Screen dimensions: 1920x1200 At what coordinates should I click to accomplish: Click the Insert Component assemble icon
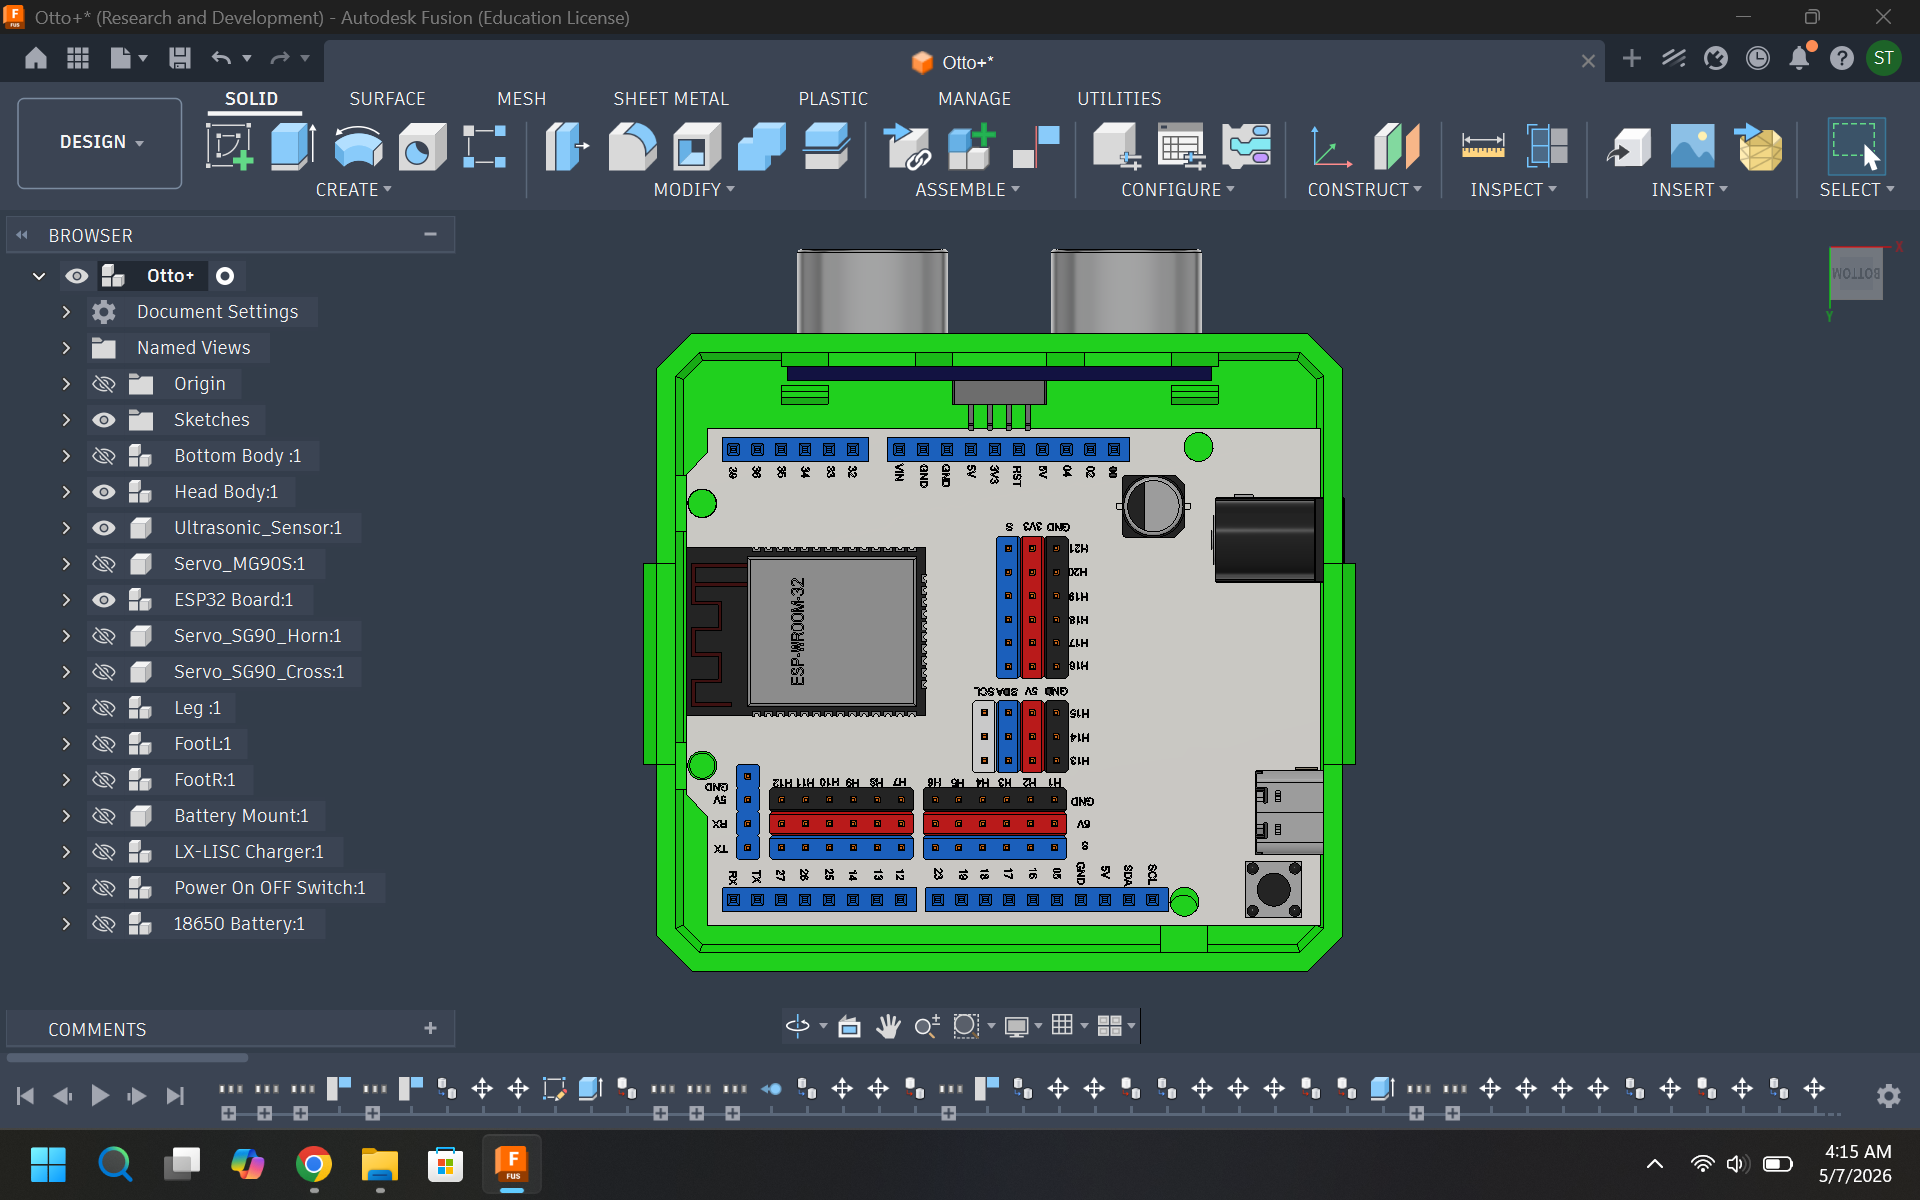click(x=907, y=146)
